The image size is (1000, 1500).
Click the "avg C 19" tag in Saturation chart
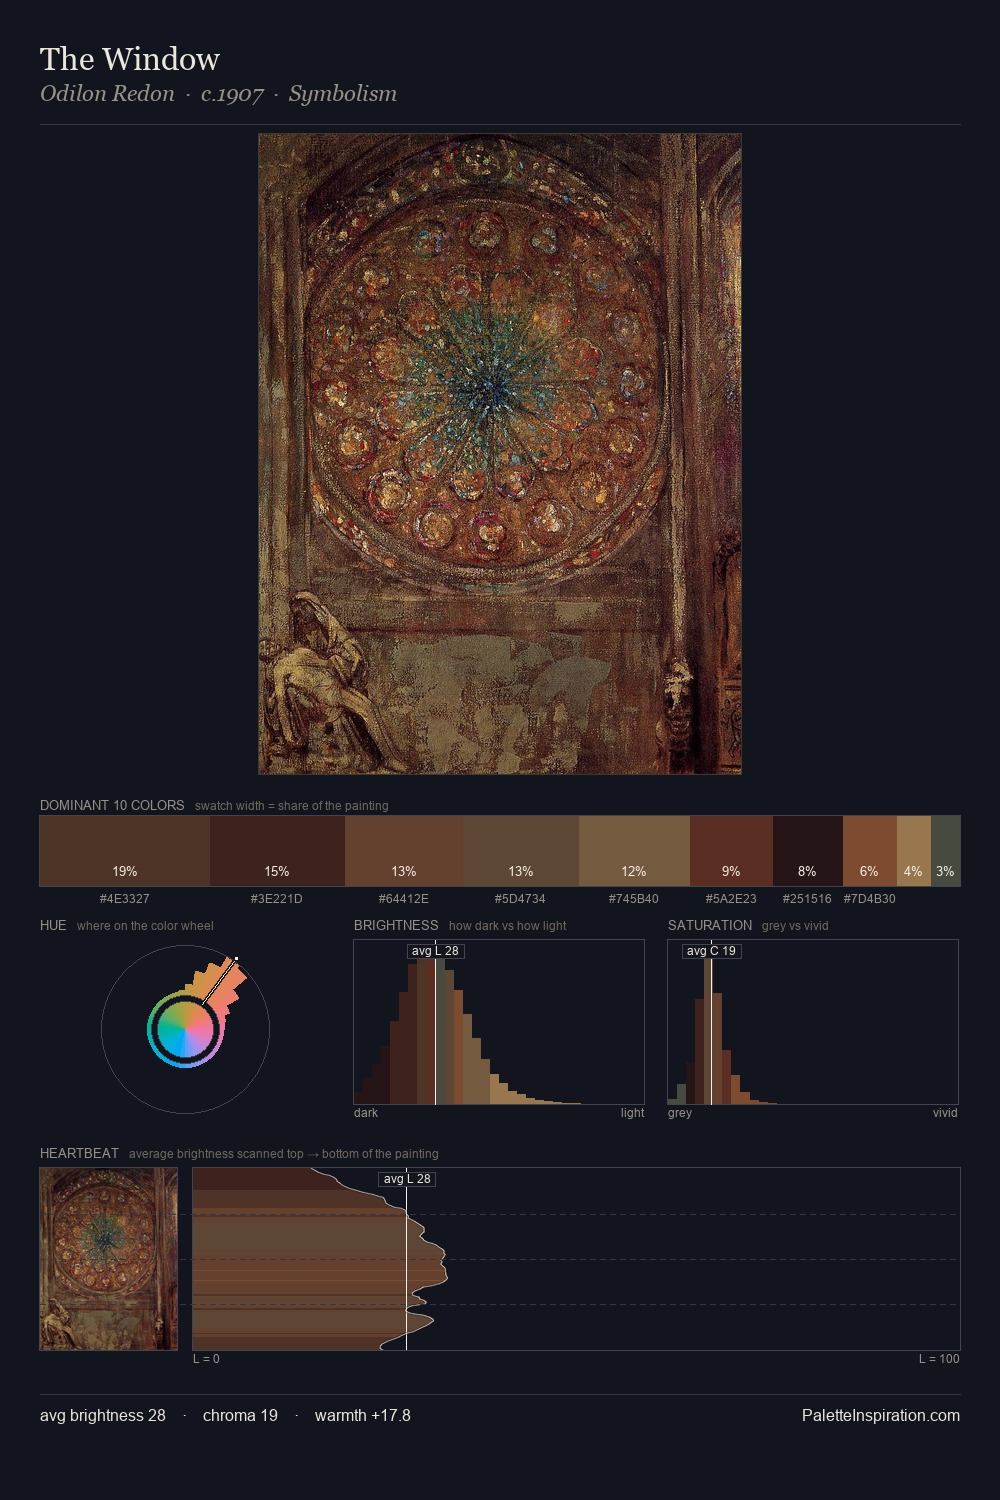click(x=712, y=951)
